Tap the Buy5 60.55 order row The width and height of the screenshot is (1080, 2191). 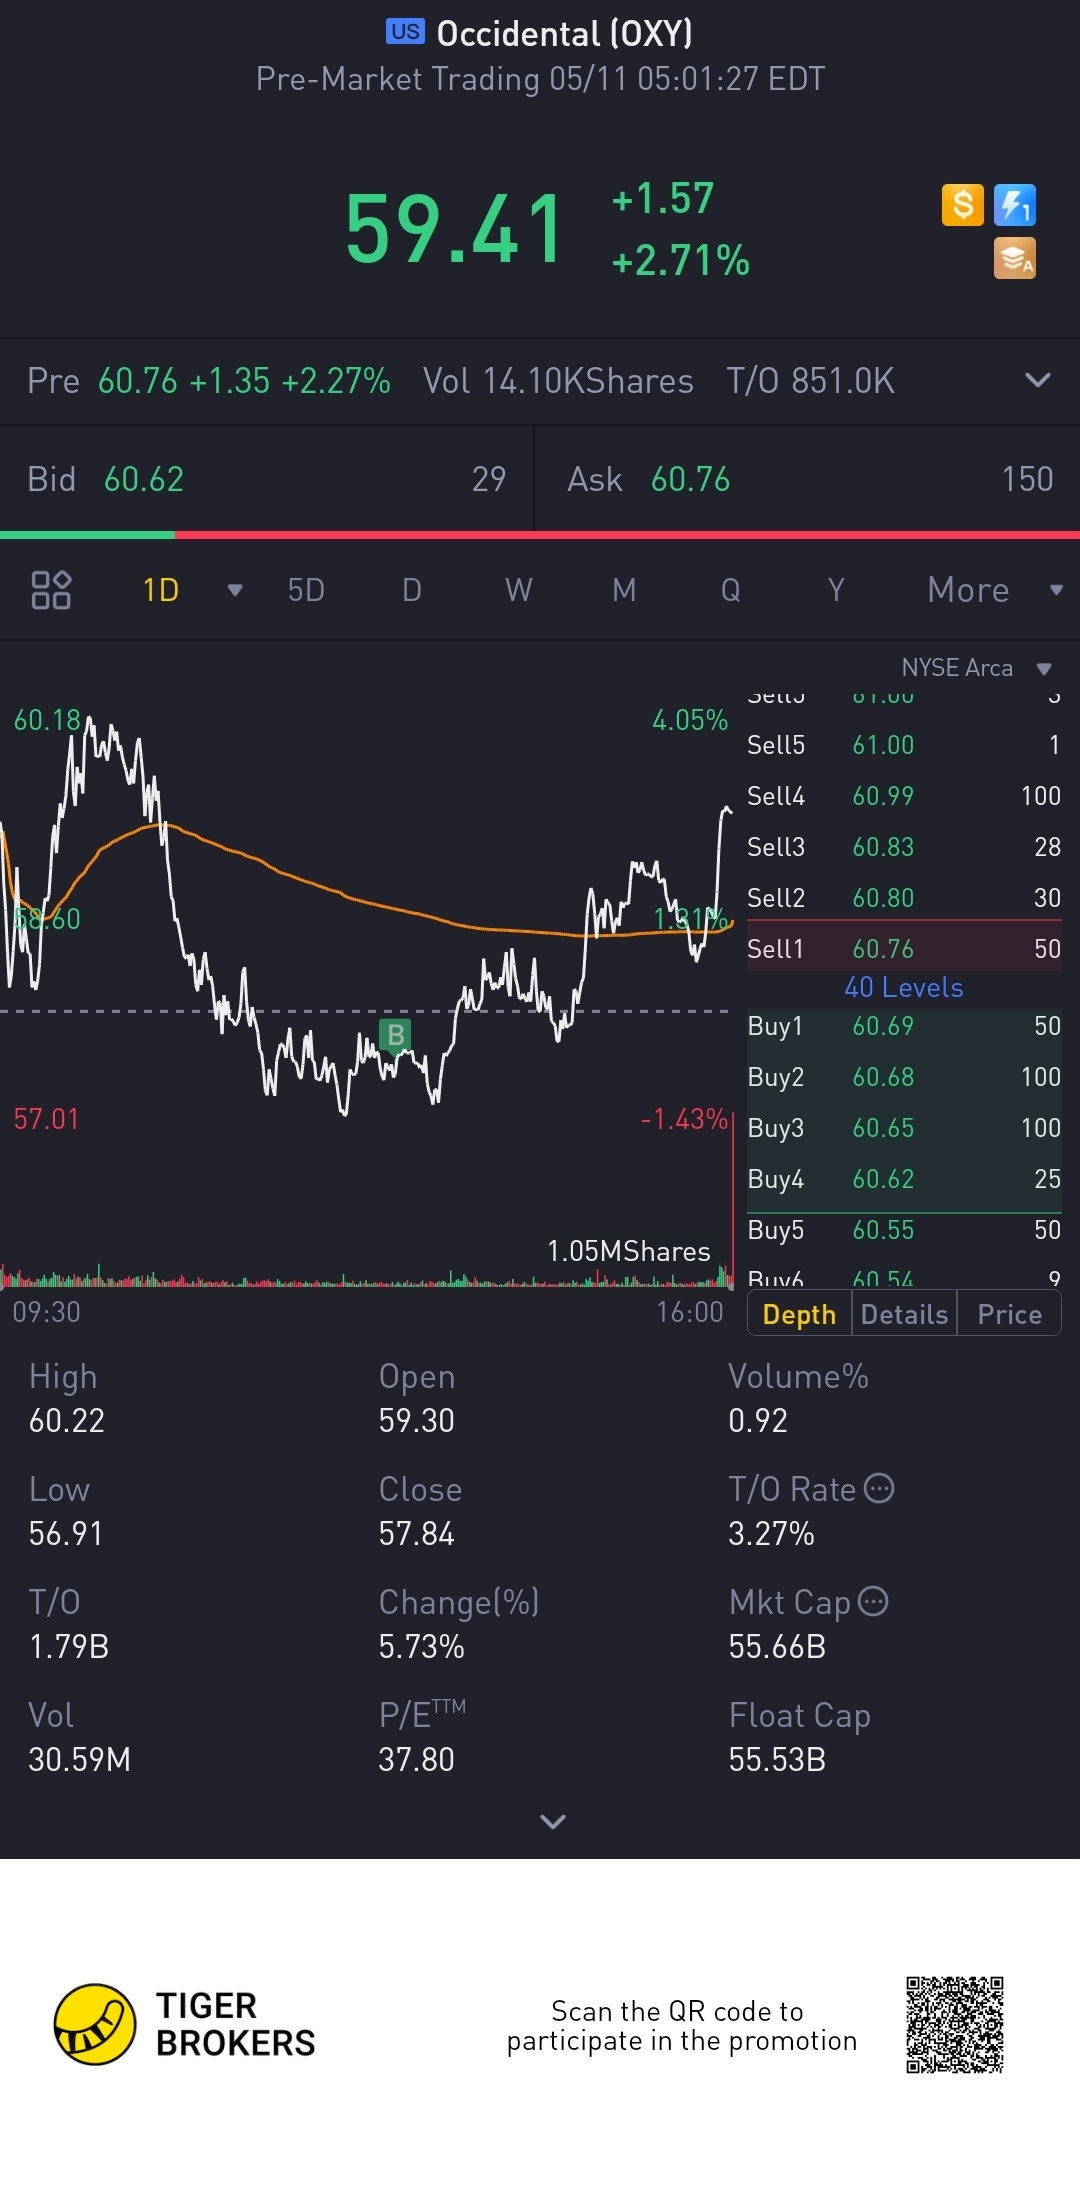click(x=904, y=1229)
